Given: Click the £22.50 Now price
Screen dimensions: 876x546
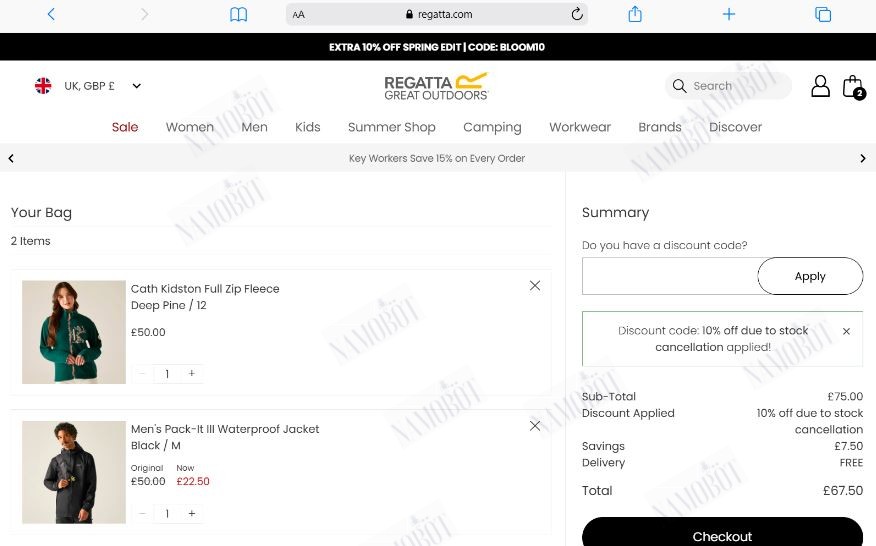Looking at the screenshot, I should click(x=193, y=481).
